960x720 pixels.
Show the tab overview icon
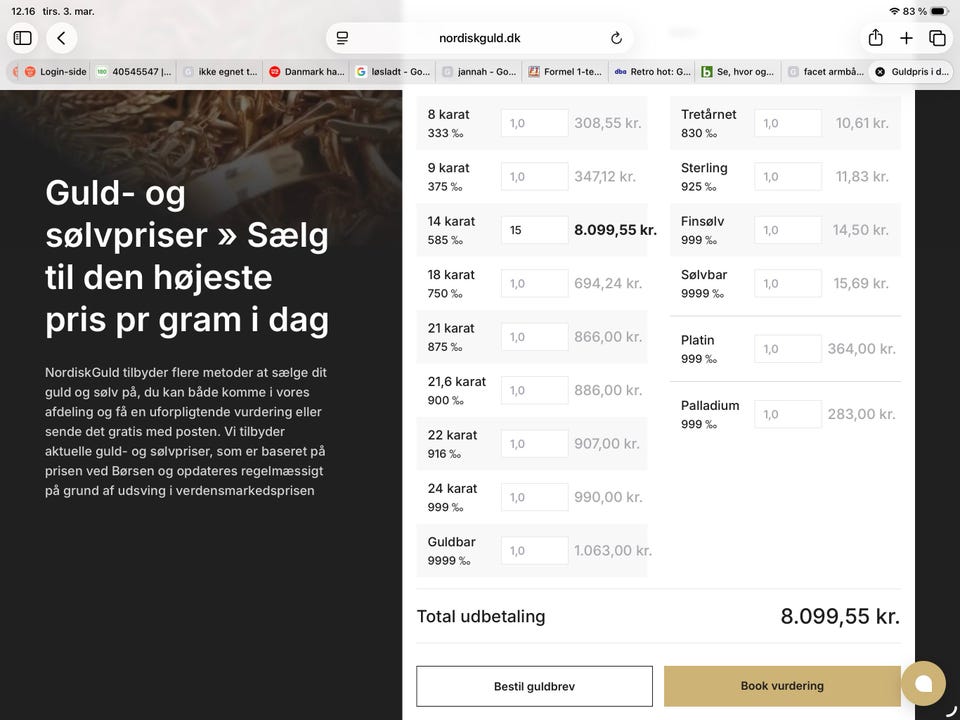tap(937, 38)
